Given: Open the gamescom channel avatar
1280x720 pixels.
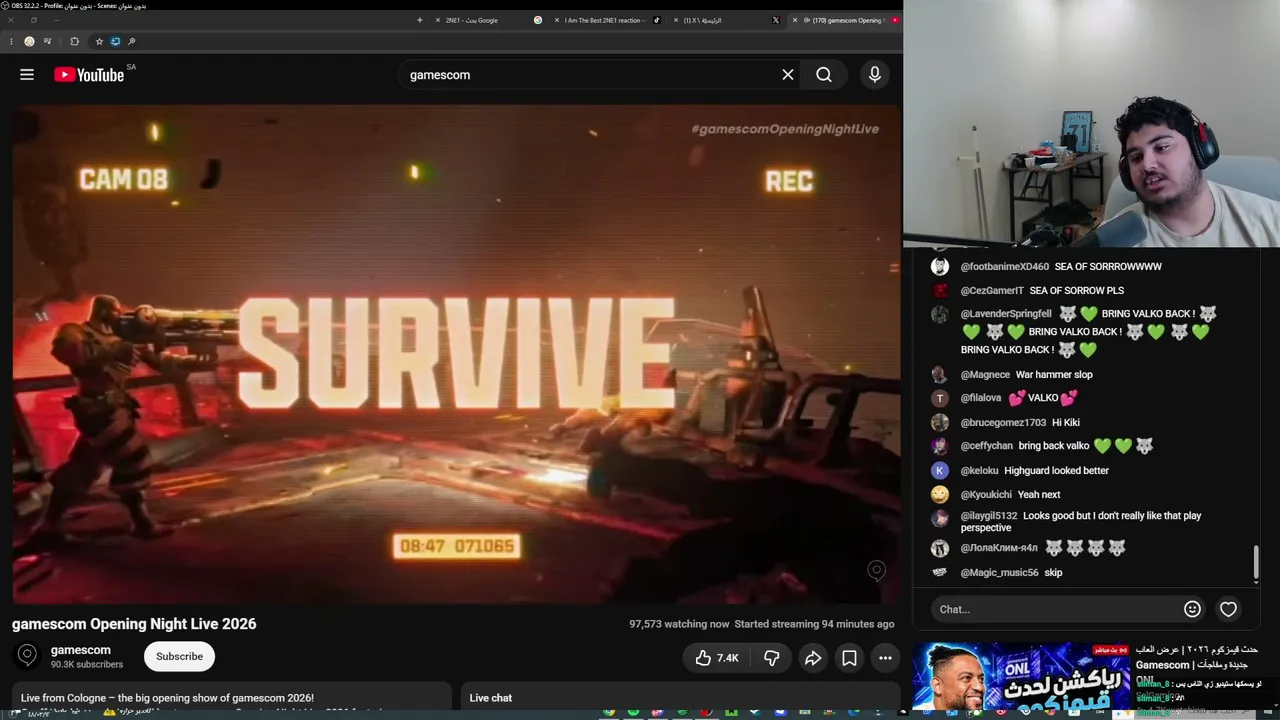Looking at the screenshot, I should coord(27,656).
